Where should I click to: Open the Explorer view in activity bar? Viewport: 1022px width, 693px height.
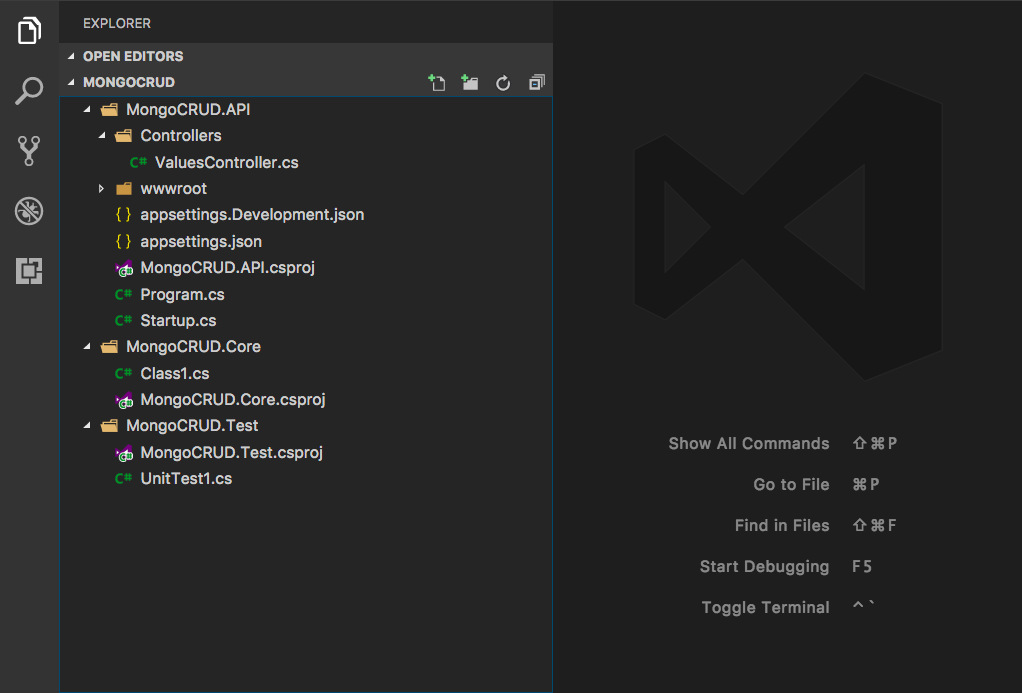(x=29, y=31)
